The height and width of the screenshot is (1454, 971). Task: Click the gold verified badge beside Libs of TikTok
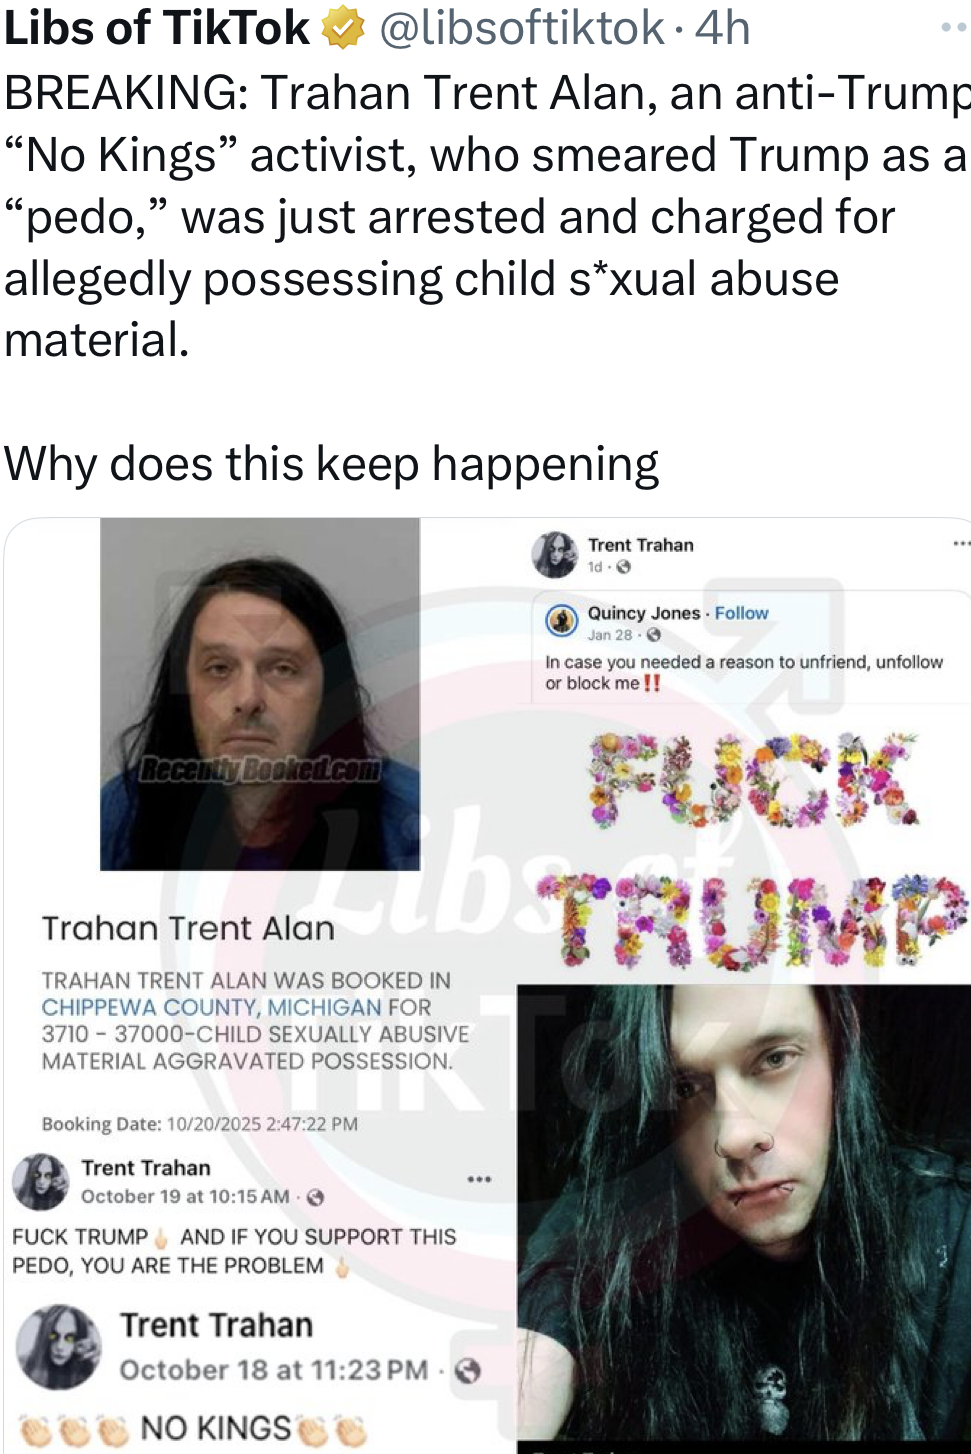coord(343,29)
